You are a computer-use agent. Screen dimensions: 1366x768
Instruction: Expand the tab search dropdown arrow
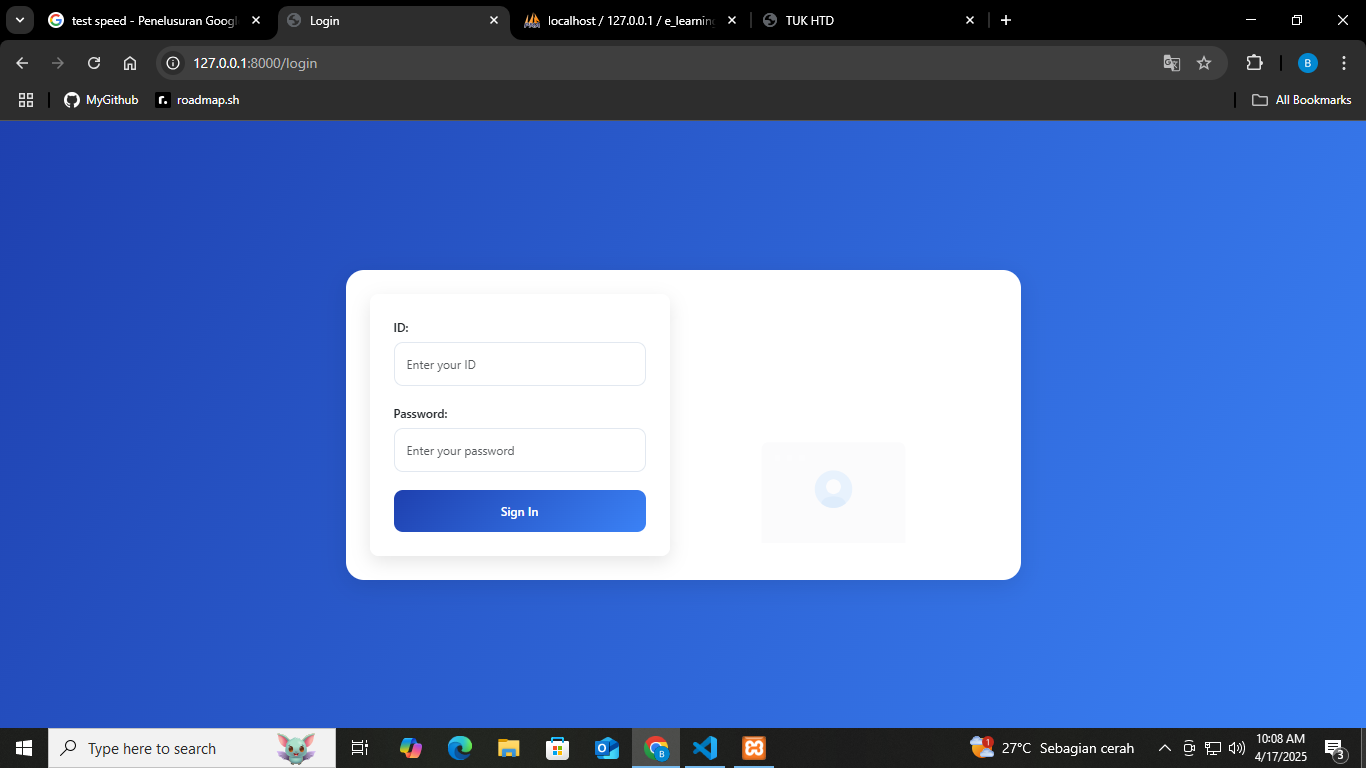coord(19,20)
